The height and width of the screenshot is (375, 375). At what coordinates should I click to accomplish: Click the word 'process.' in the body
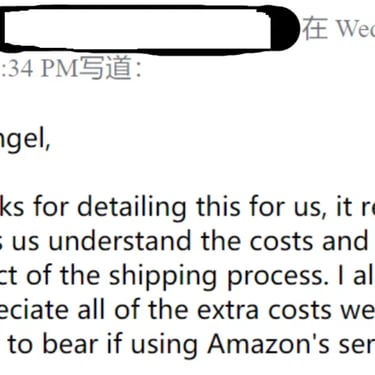coord(278,277)
